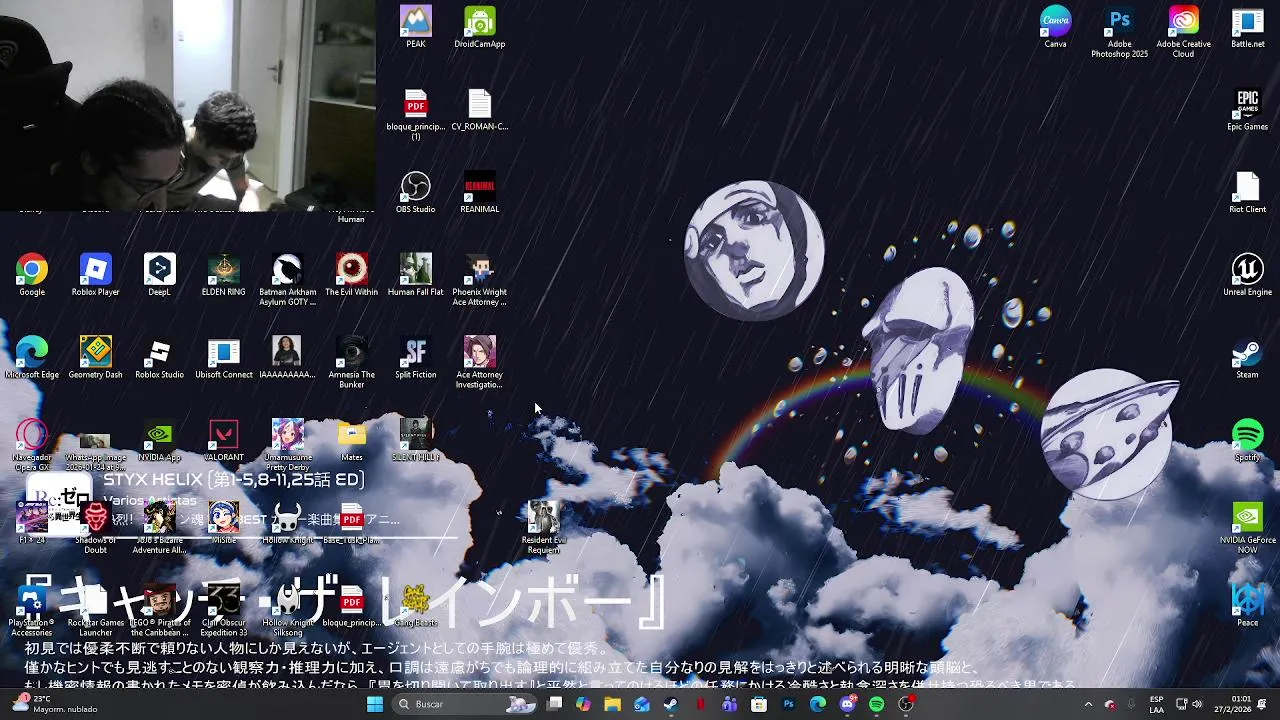Open the bloque_princip... (1) PDF under PEAK
Viewport: 1280px width, 720px height.
[416, 114]
